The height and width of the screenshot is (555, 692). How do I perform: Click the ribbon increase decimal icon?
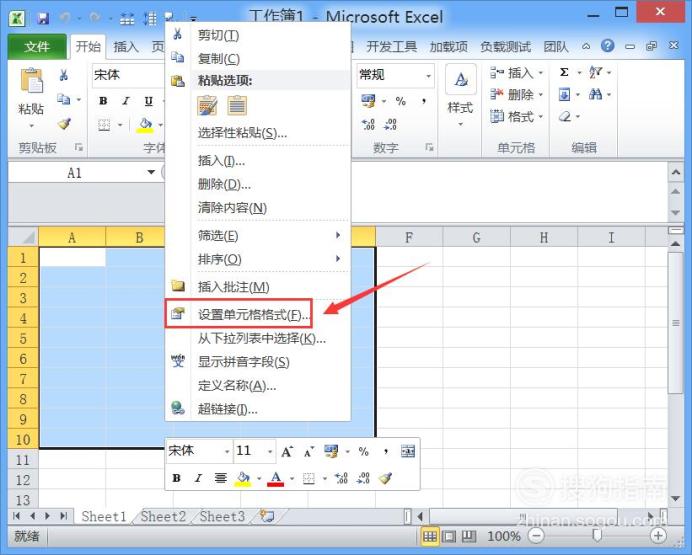coord(369,125)
